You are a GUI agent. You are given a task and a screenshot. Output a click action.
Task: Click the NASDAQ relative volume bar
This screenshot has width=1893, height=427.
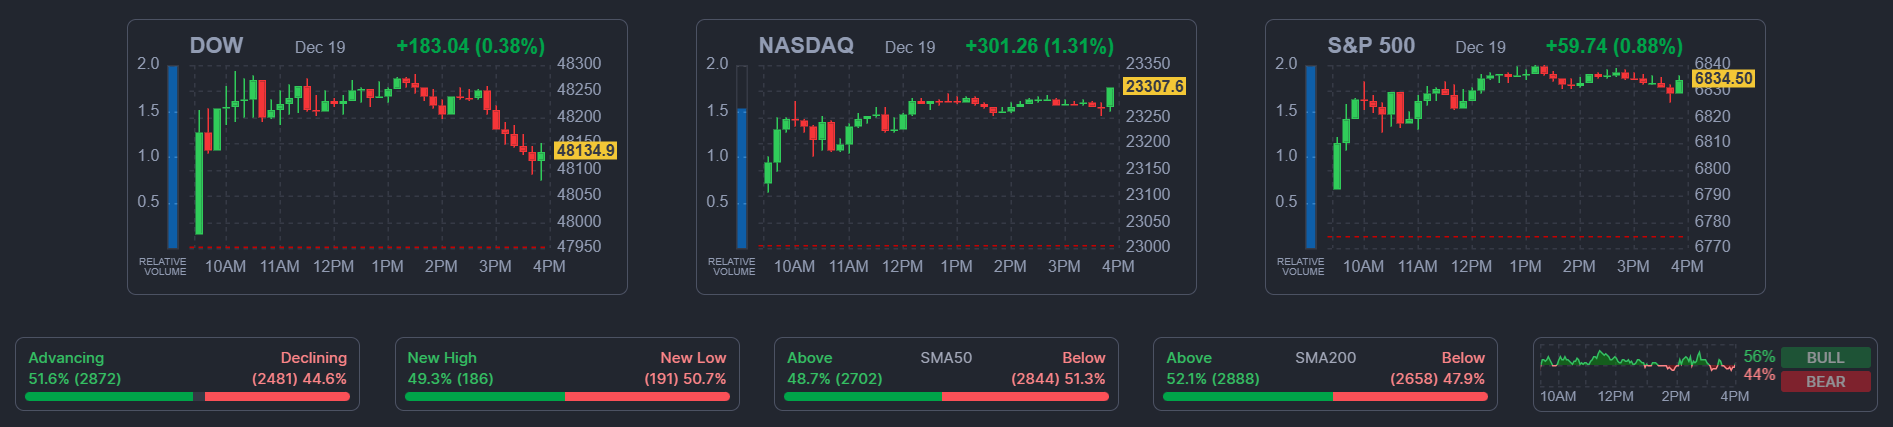pyautogui.click(x=742, y=176)
